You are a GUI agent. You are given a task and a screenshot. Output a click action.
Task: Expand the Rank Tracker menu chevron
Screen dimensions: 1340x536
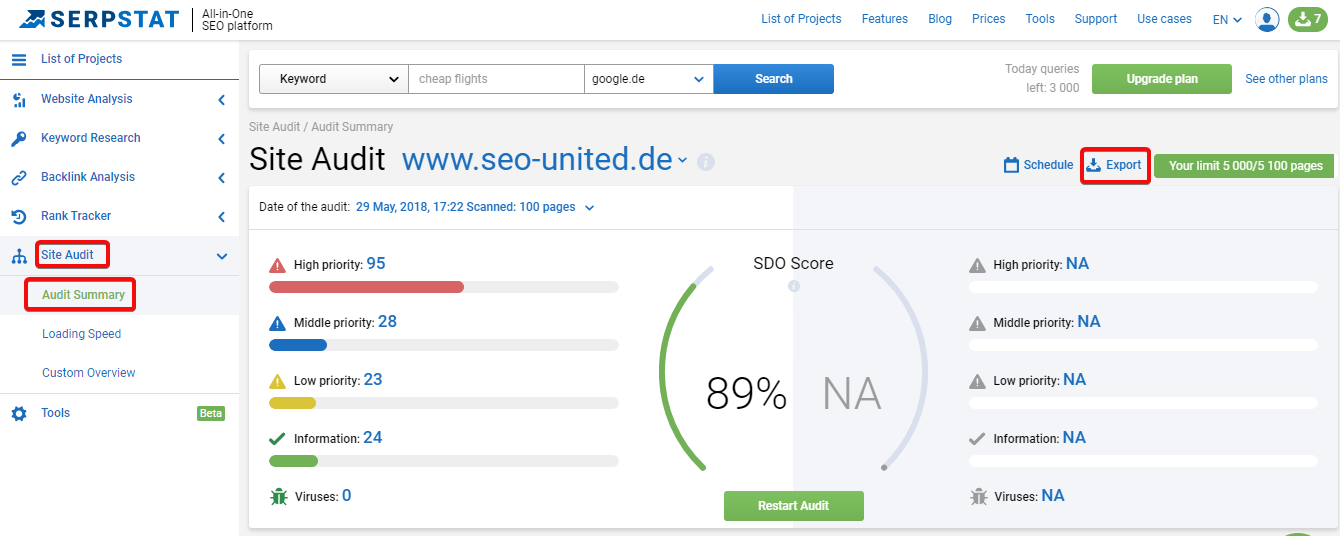point(221,216)
